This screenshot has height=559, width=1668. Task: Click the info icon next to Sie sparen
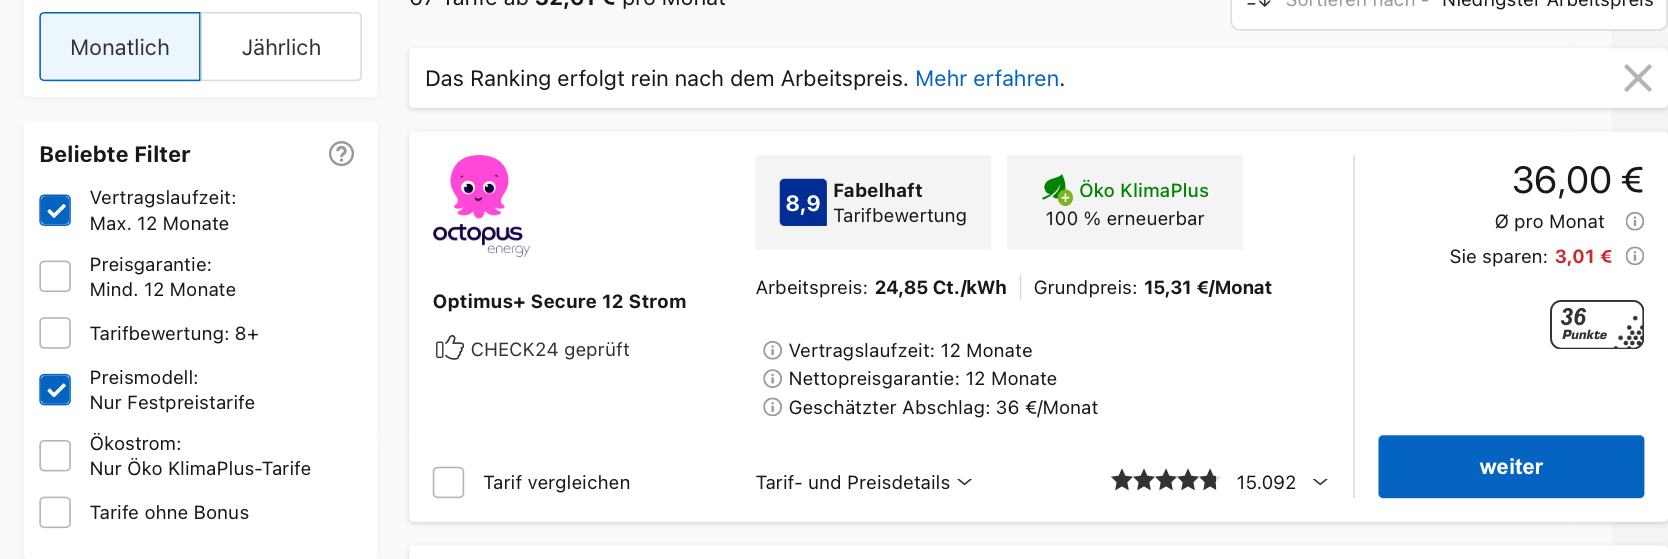pyautogui.click(x=1635, y=257)
